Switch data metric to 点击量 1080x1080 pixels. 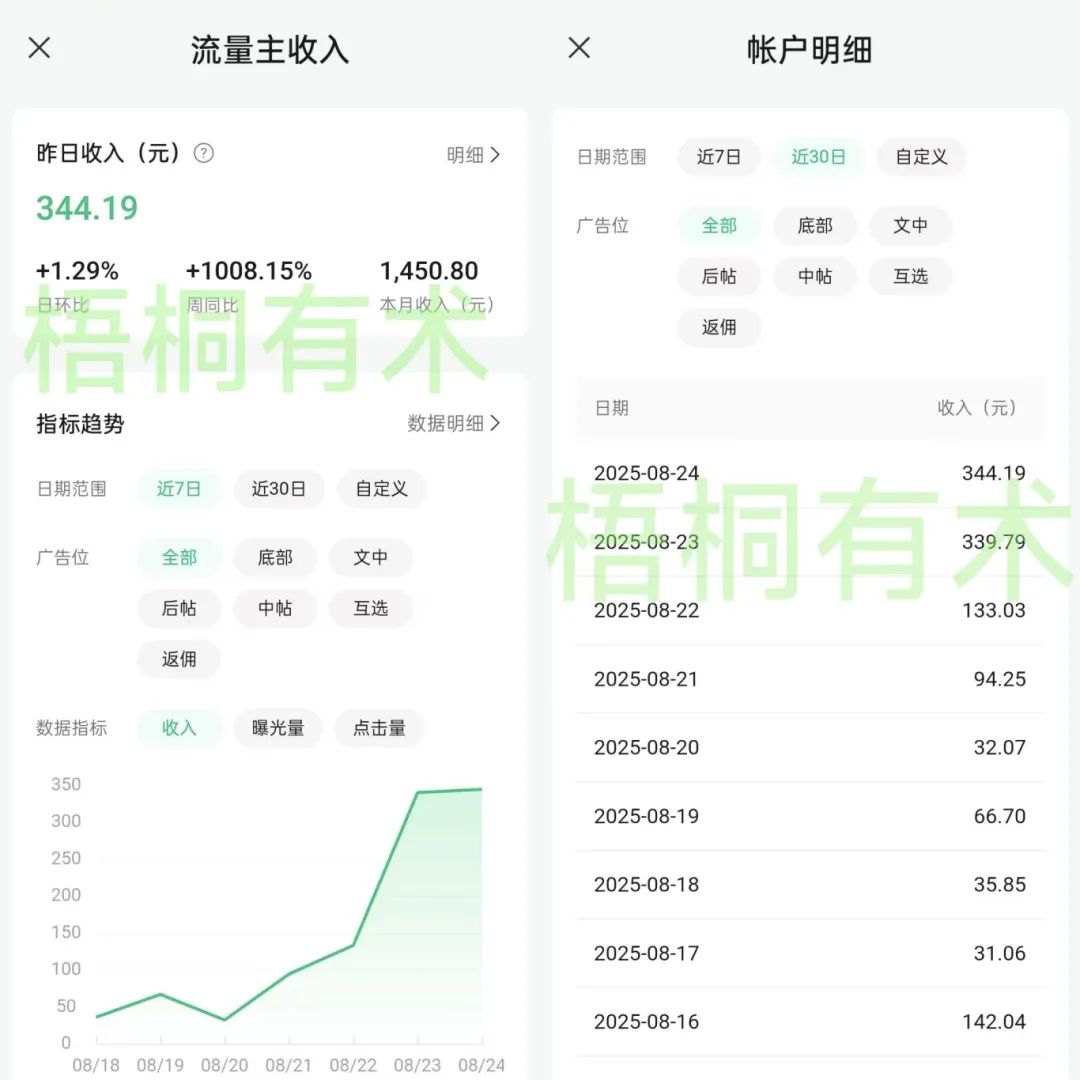(379, 728)
